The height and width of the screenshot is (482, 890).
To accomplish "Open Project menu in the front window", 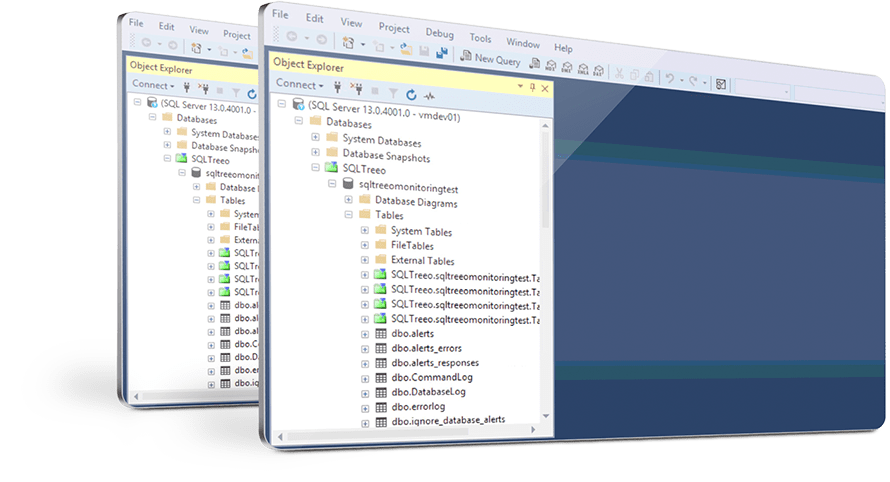I will [394, 28].
